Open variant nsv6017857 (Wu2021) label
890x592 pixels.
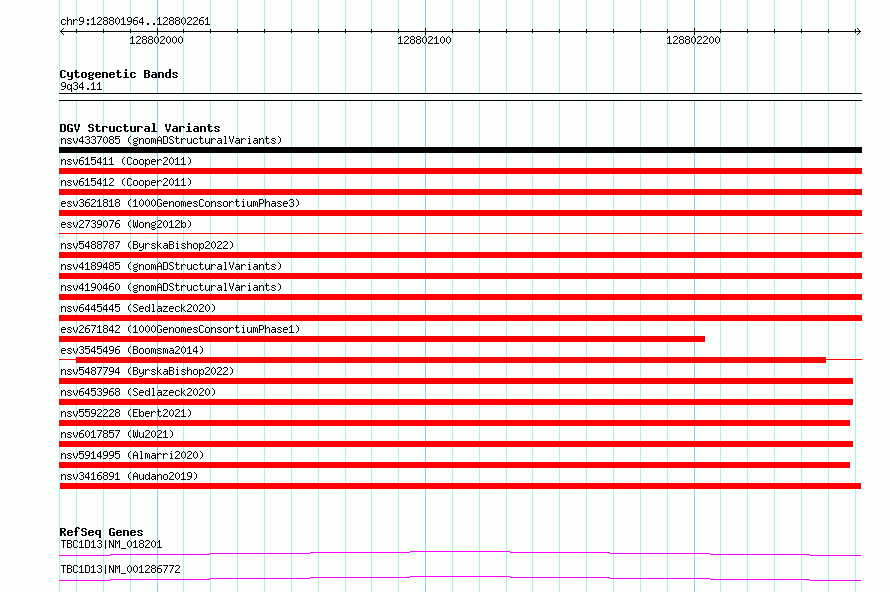click(117, 434)
